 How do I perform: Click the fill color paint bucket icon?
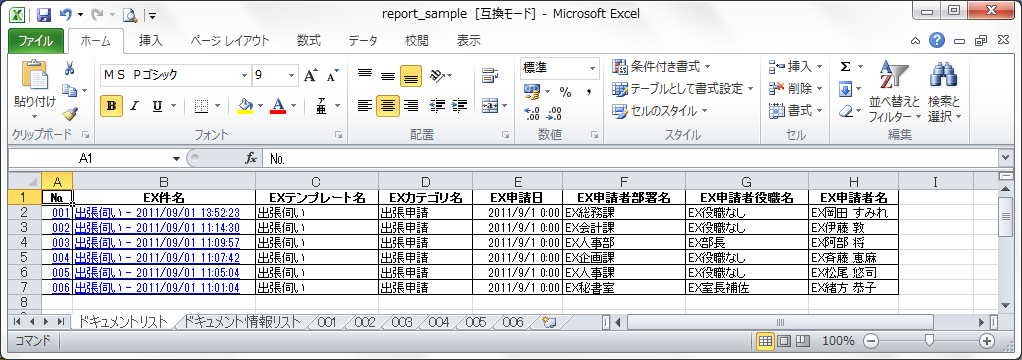pyautogui.click(x=246, y=106)
